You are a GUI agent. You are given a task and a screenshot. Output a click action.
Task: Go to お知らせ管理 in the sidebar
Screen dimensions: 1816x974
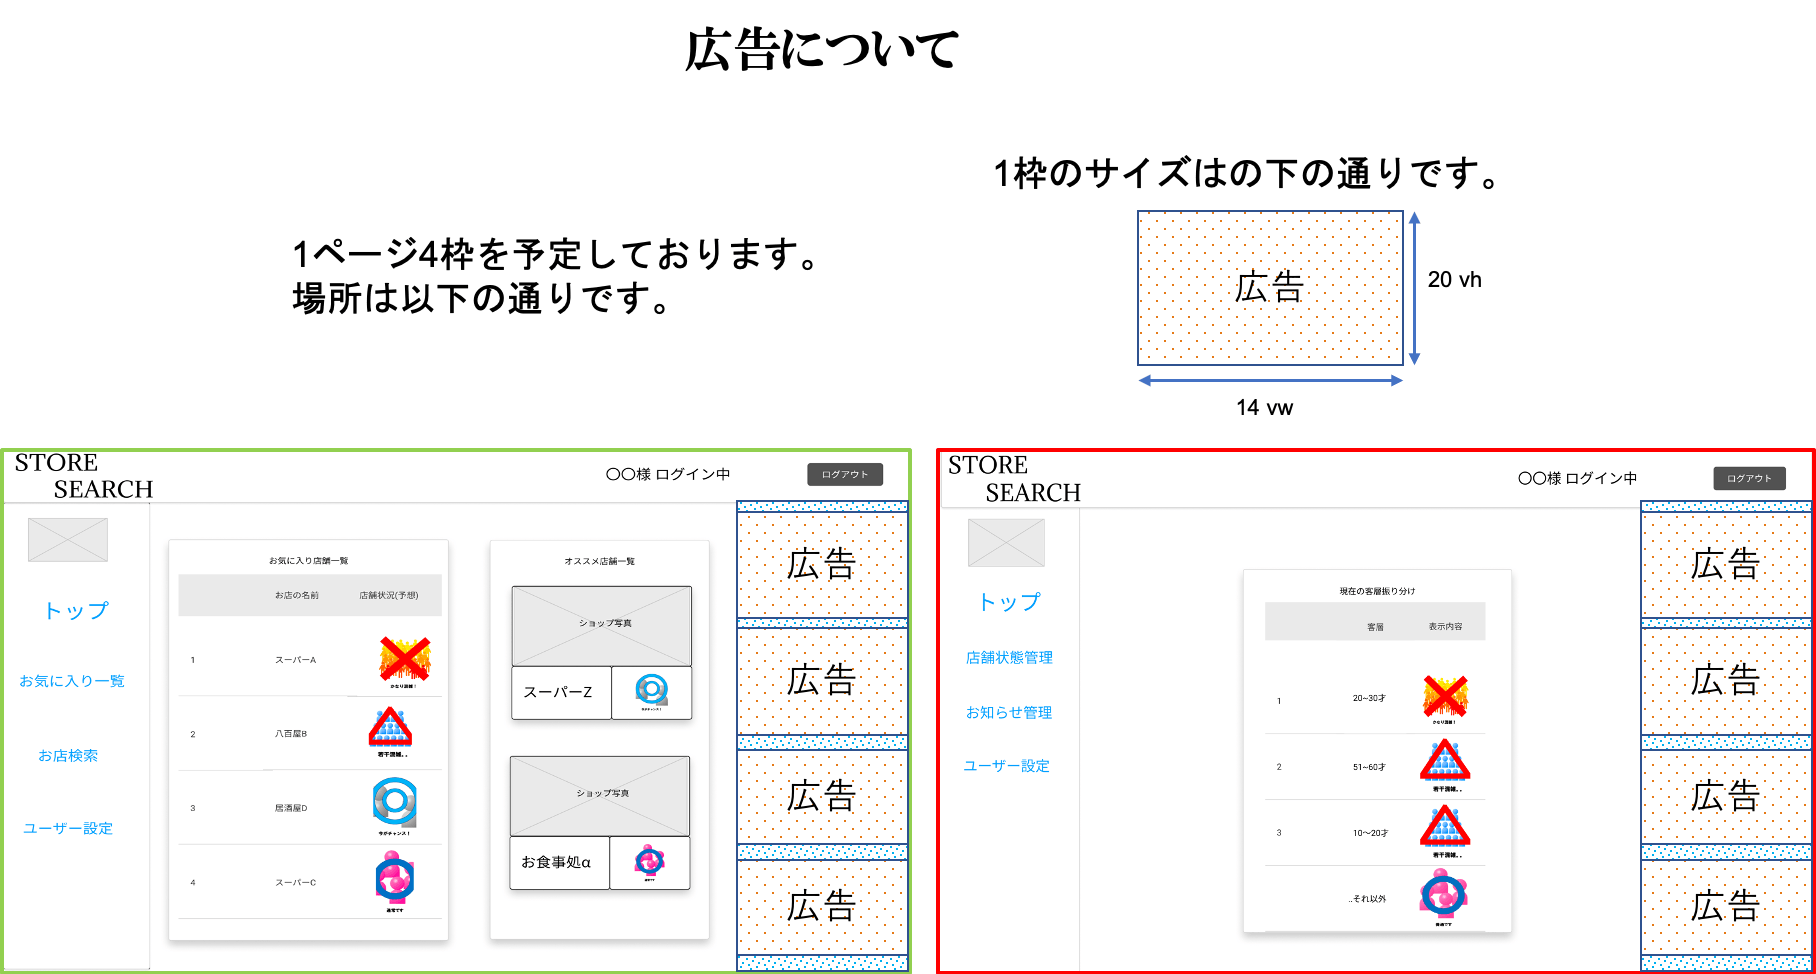coord(1009,713)
